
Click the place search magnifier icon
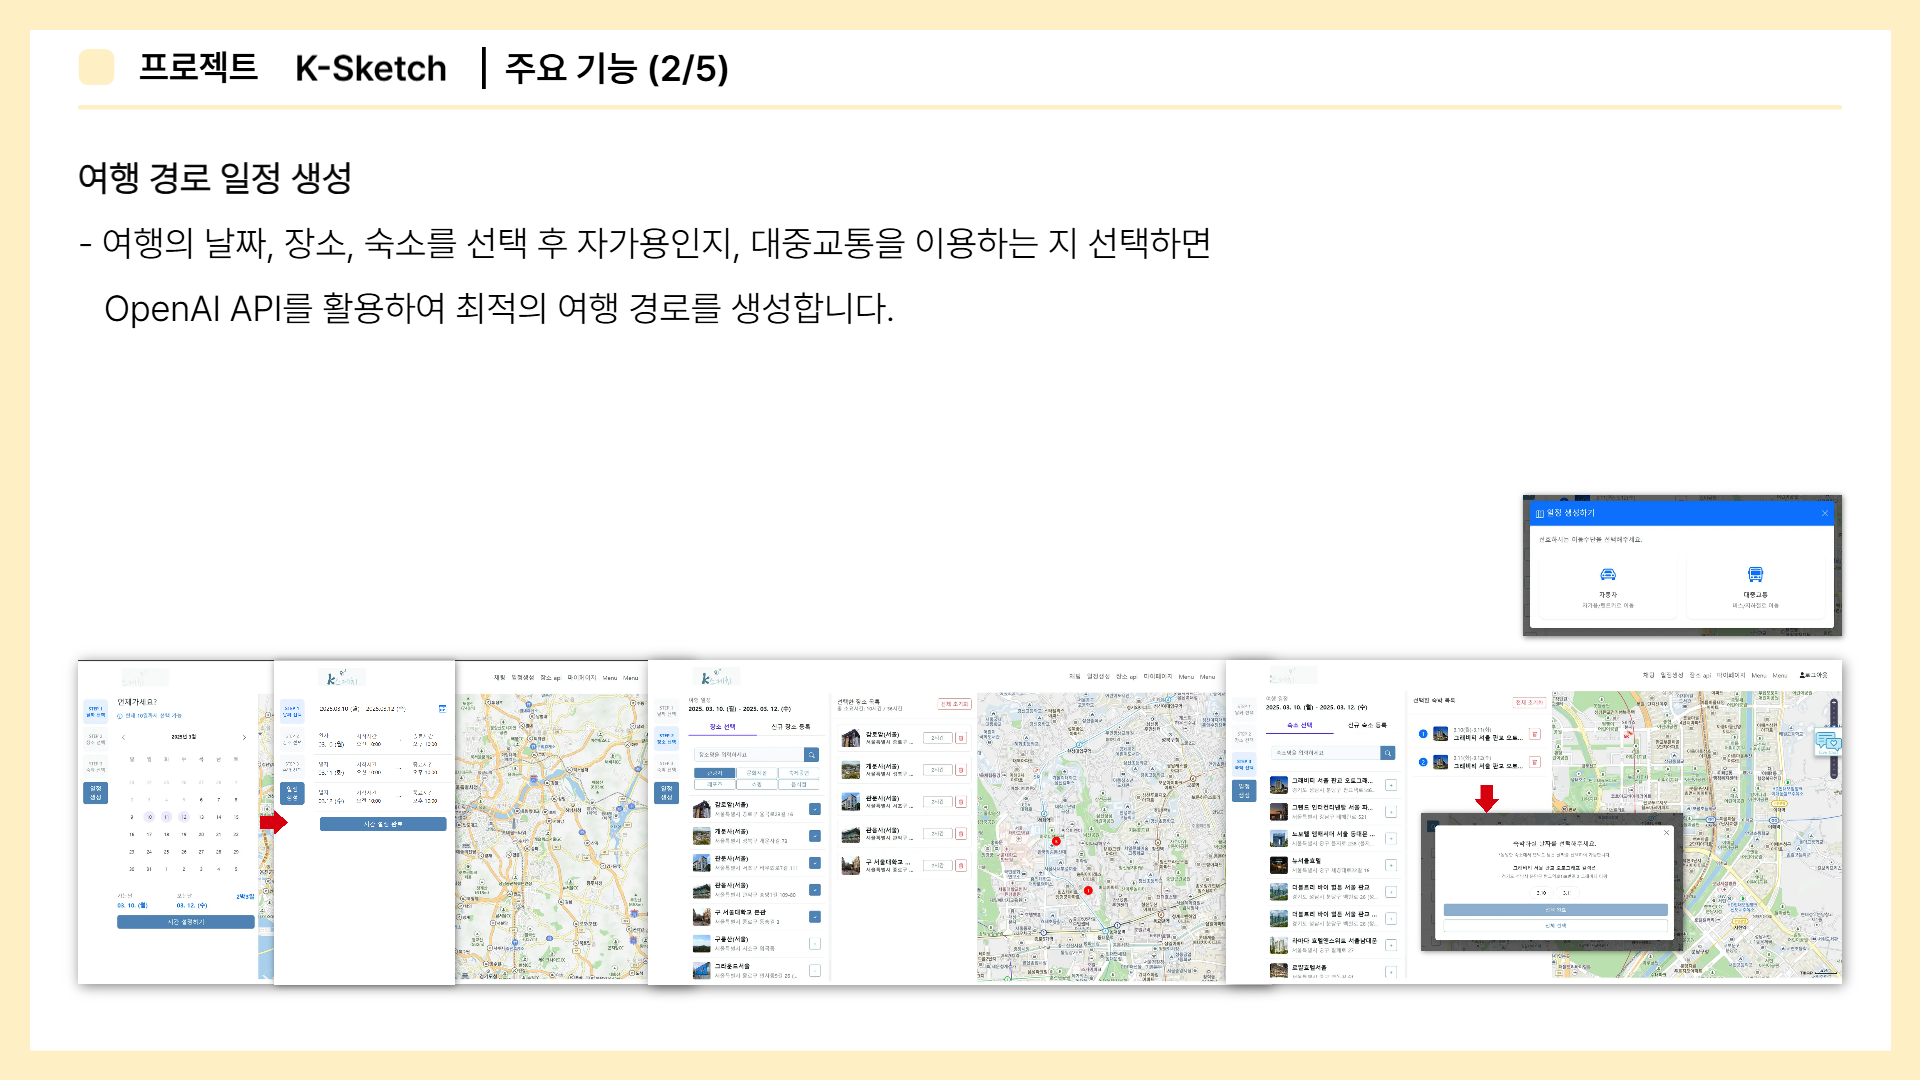pyautogui.click(x=812, y=755)
